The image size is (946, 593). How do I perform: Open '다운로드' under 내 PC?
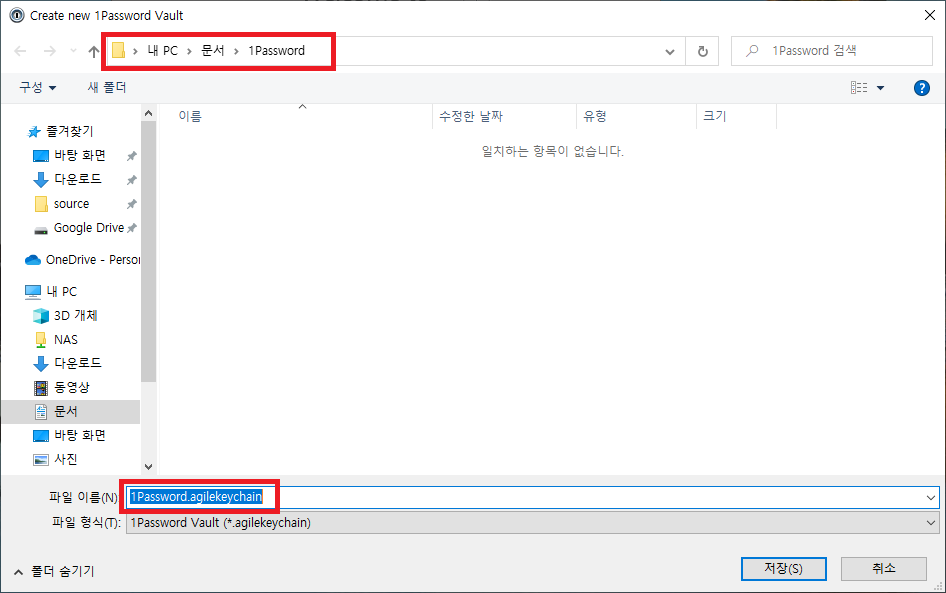78,363
